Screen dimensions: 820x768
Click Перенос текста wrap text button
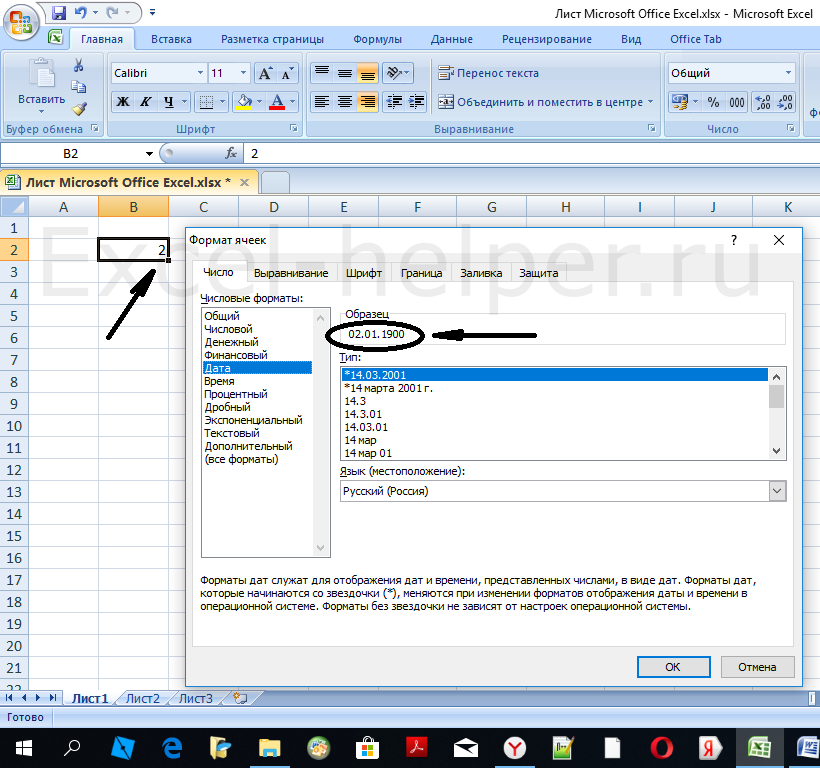tap(488, 73)
